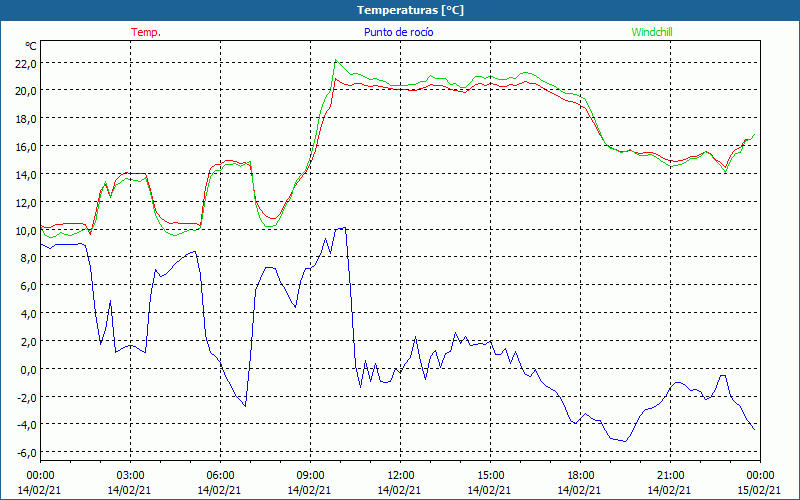Select the blue 'Punto de rocío' legend label
800x500 pixels.
click(x=398, y=32)
